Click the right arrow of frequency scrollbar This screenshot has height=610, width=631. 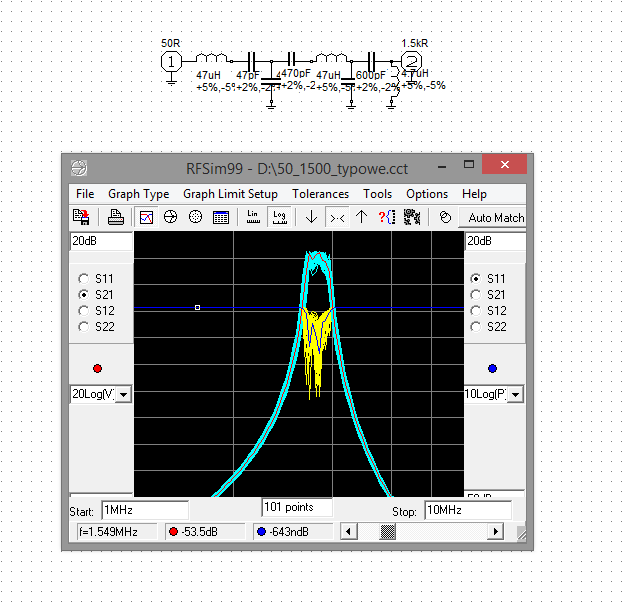click(494, 532)
